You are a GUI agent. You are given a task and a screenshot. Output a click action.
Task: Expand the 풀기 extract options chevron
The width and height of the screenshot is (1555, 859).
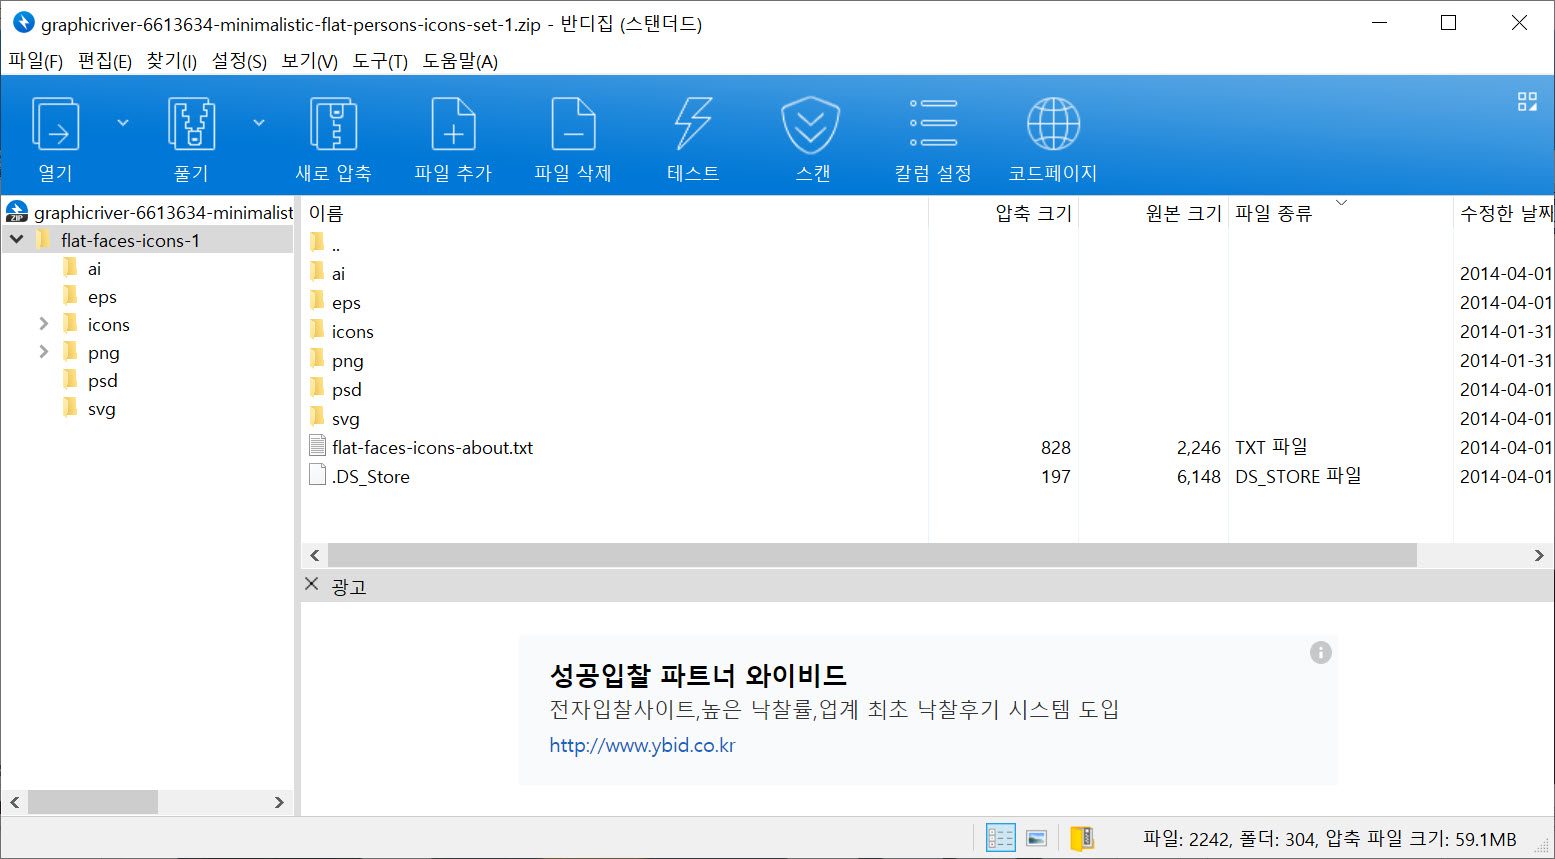point(258,120)
